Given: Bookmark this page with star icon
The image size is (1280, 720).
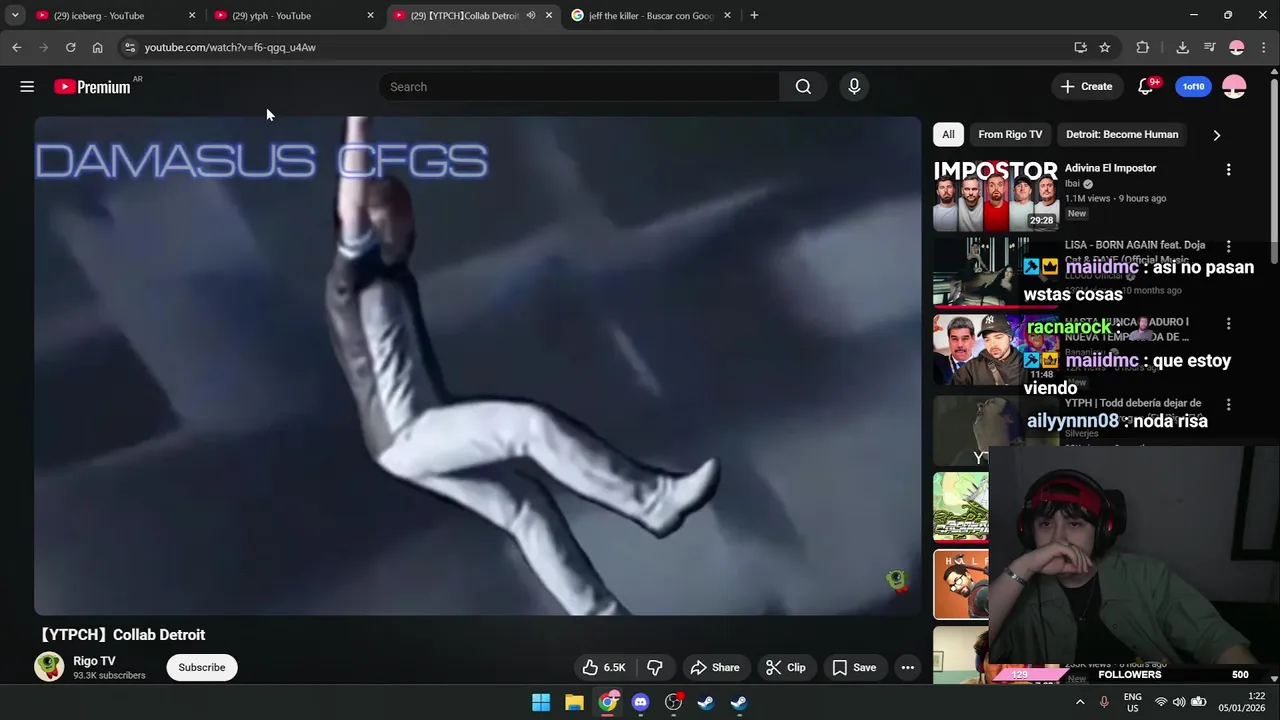Looking at the screenshot, I should click(1105, 47).
